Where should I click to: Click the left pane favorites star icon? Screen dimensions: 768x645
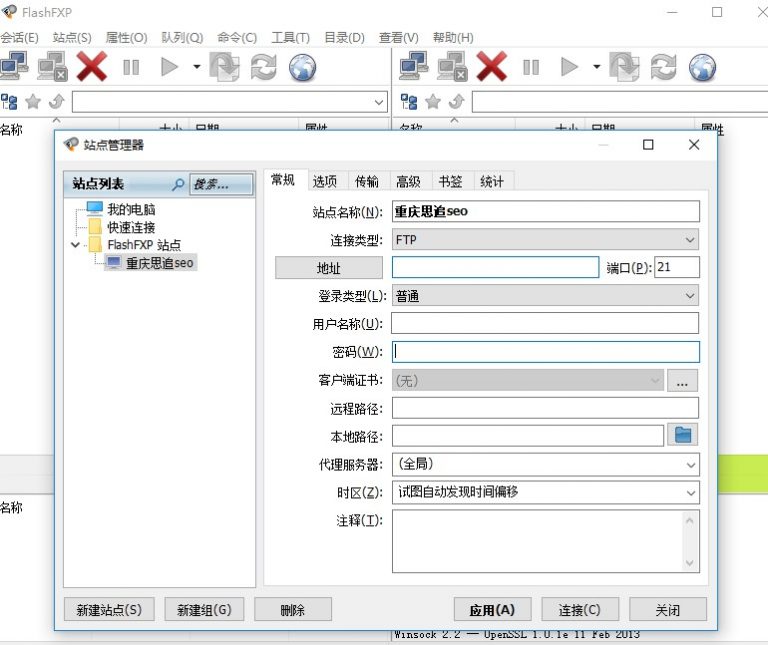tap(33, 101)
